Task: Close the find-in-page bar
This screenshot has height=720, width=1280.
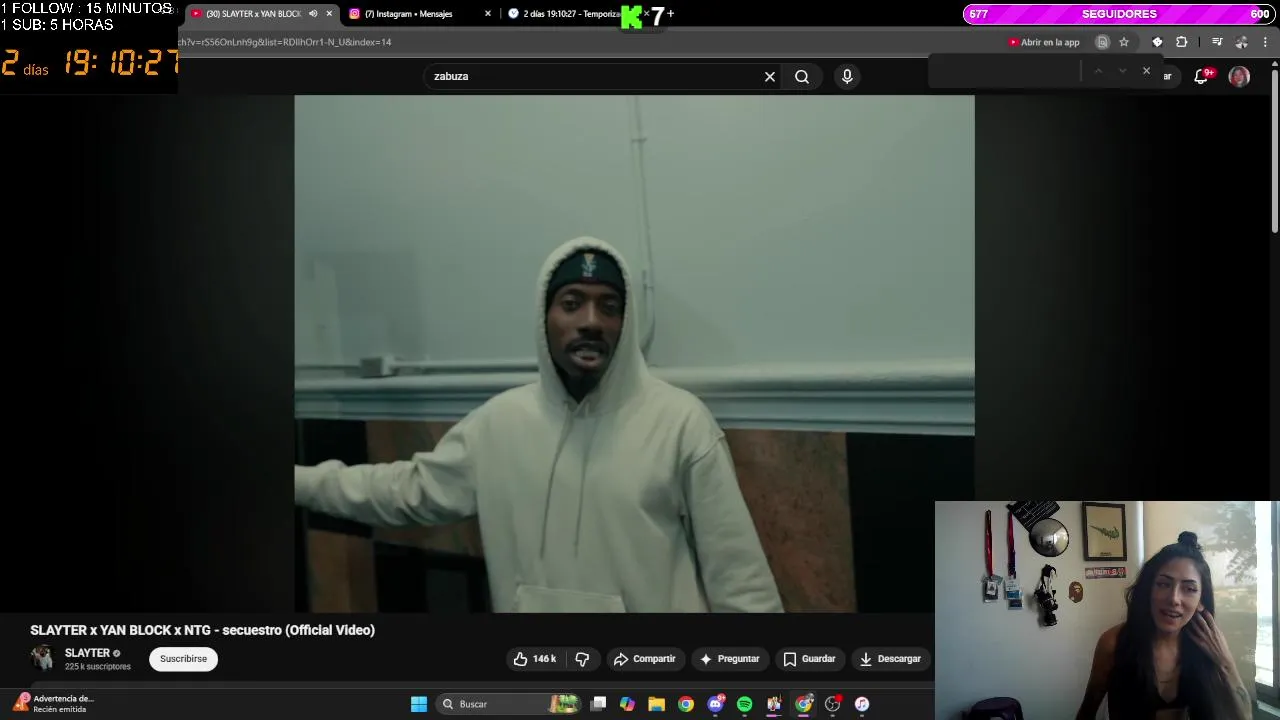Action: point(1146,71)
